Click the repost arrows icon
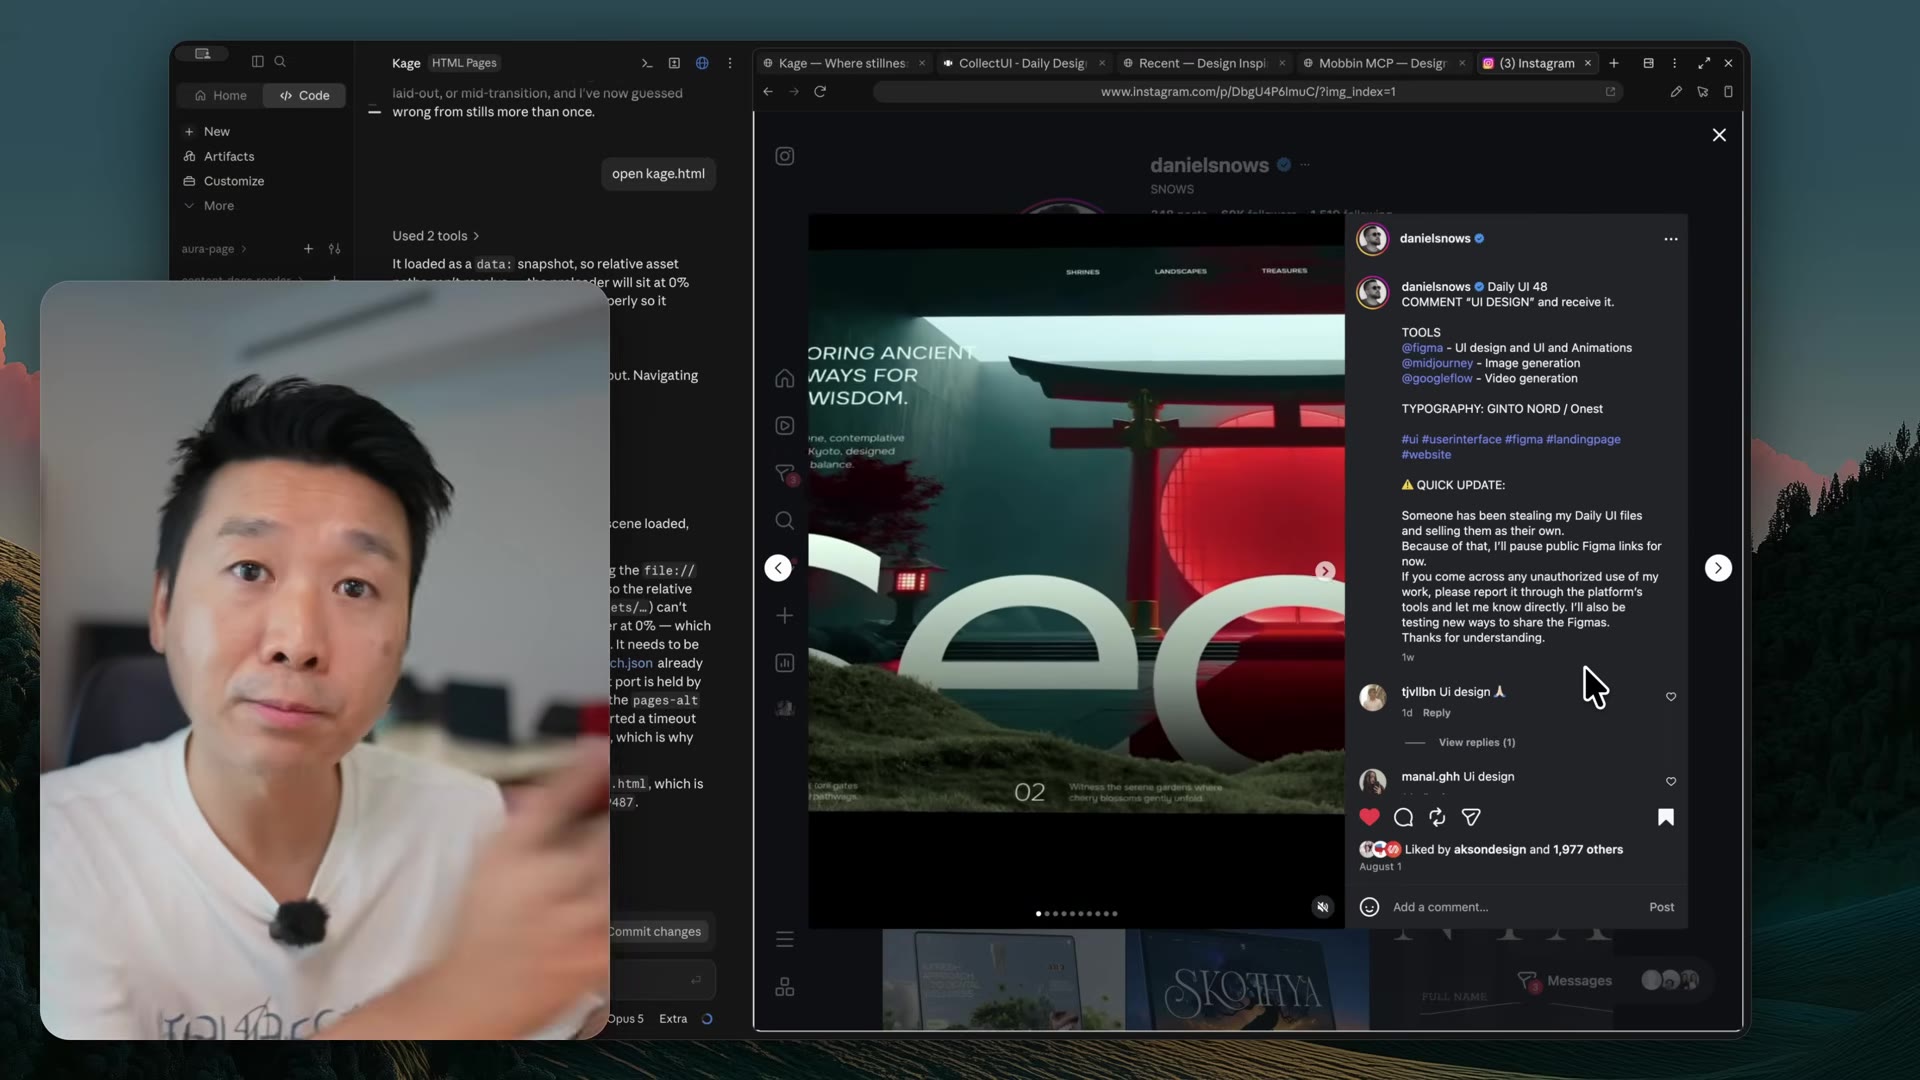 pyautogui.click(x=1437, y=818)
